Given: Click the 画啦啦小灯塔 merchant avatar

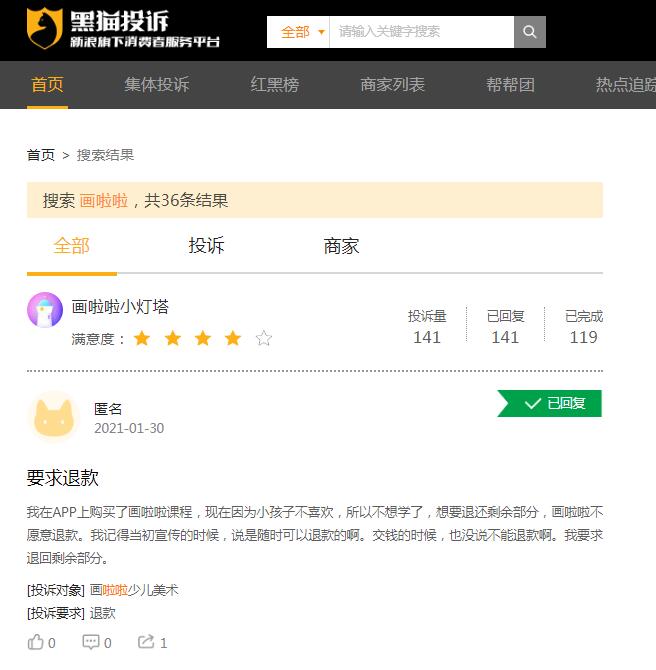Looking at the screenshot, I should [x=45, y=310].
